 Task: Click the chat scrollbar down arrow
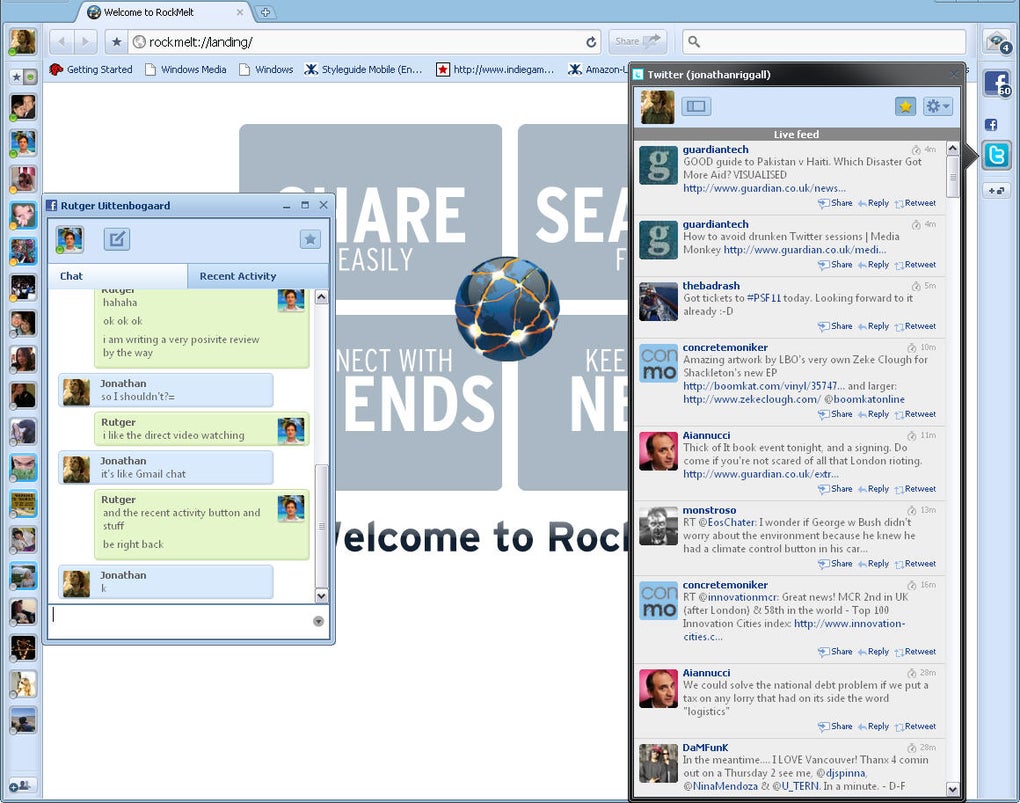(321, 595)
